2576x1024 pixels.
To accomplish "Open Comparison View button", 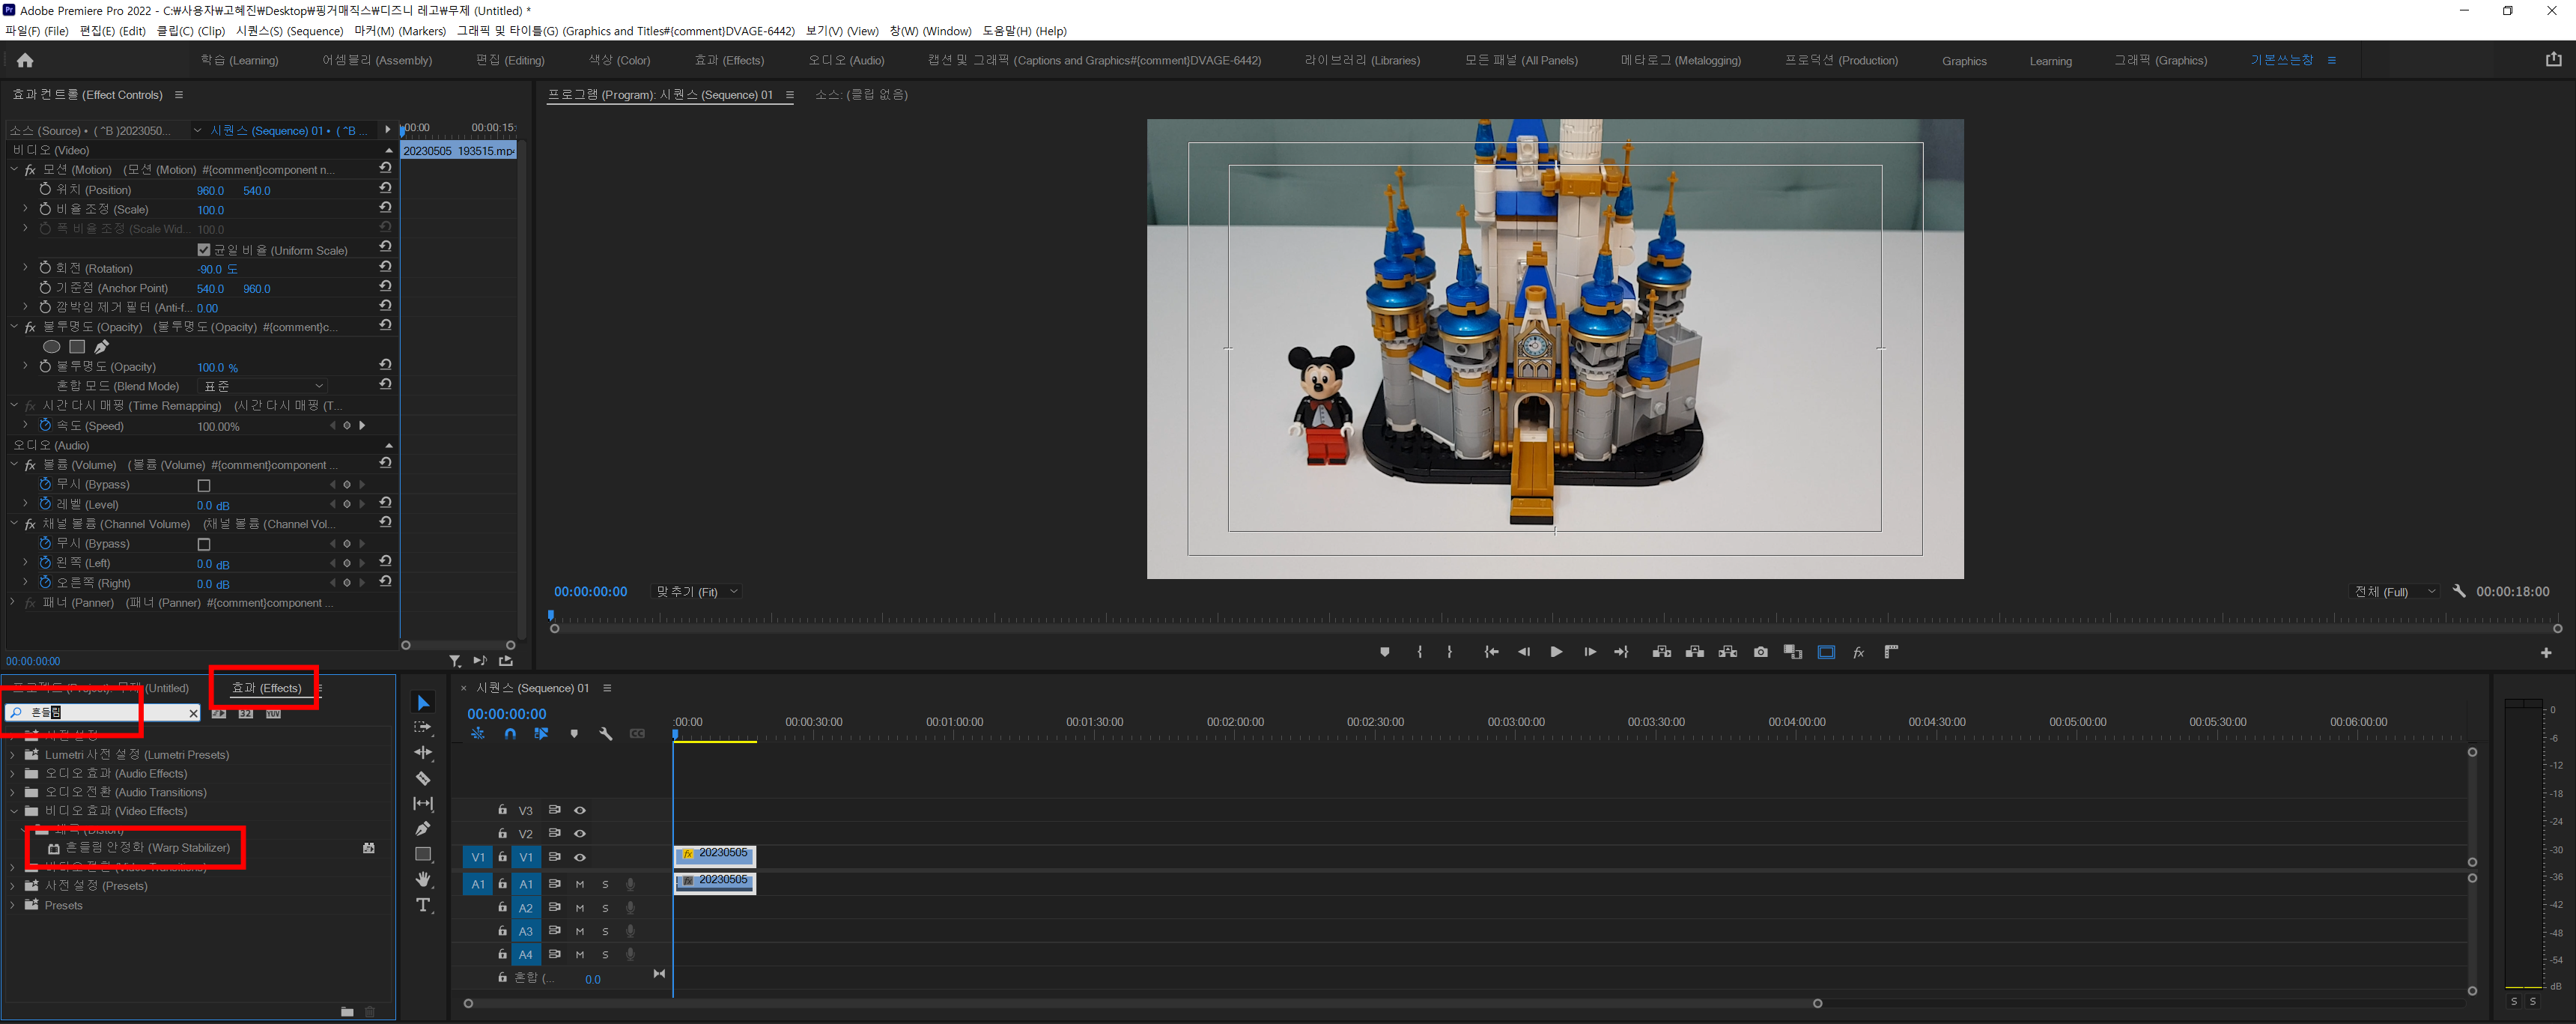I will (1793, 652).
